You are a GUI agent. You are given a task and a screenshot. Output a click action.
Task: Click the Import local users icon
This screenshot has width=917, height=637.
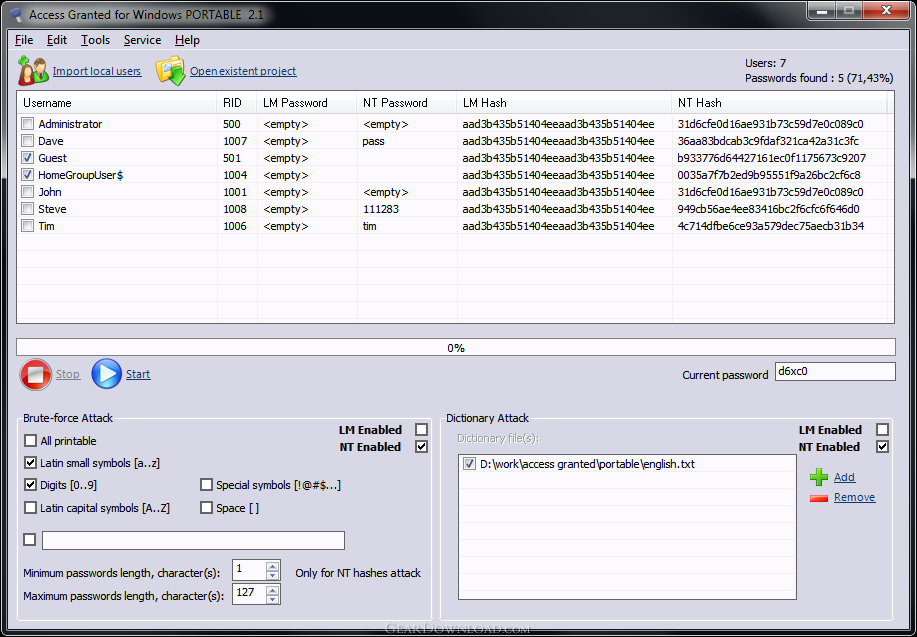[33, 71]
